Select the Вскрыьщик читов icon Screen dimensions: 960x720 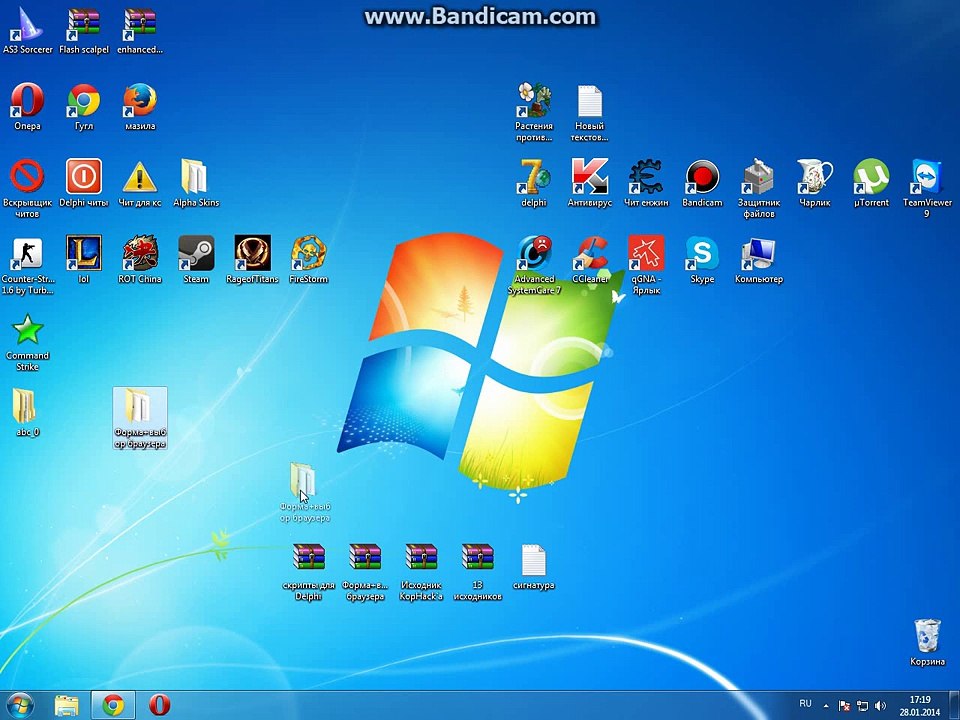28,188
